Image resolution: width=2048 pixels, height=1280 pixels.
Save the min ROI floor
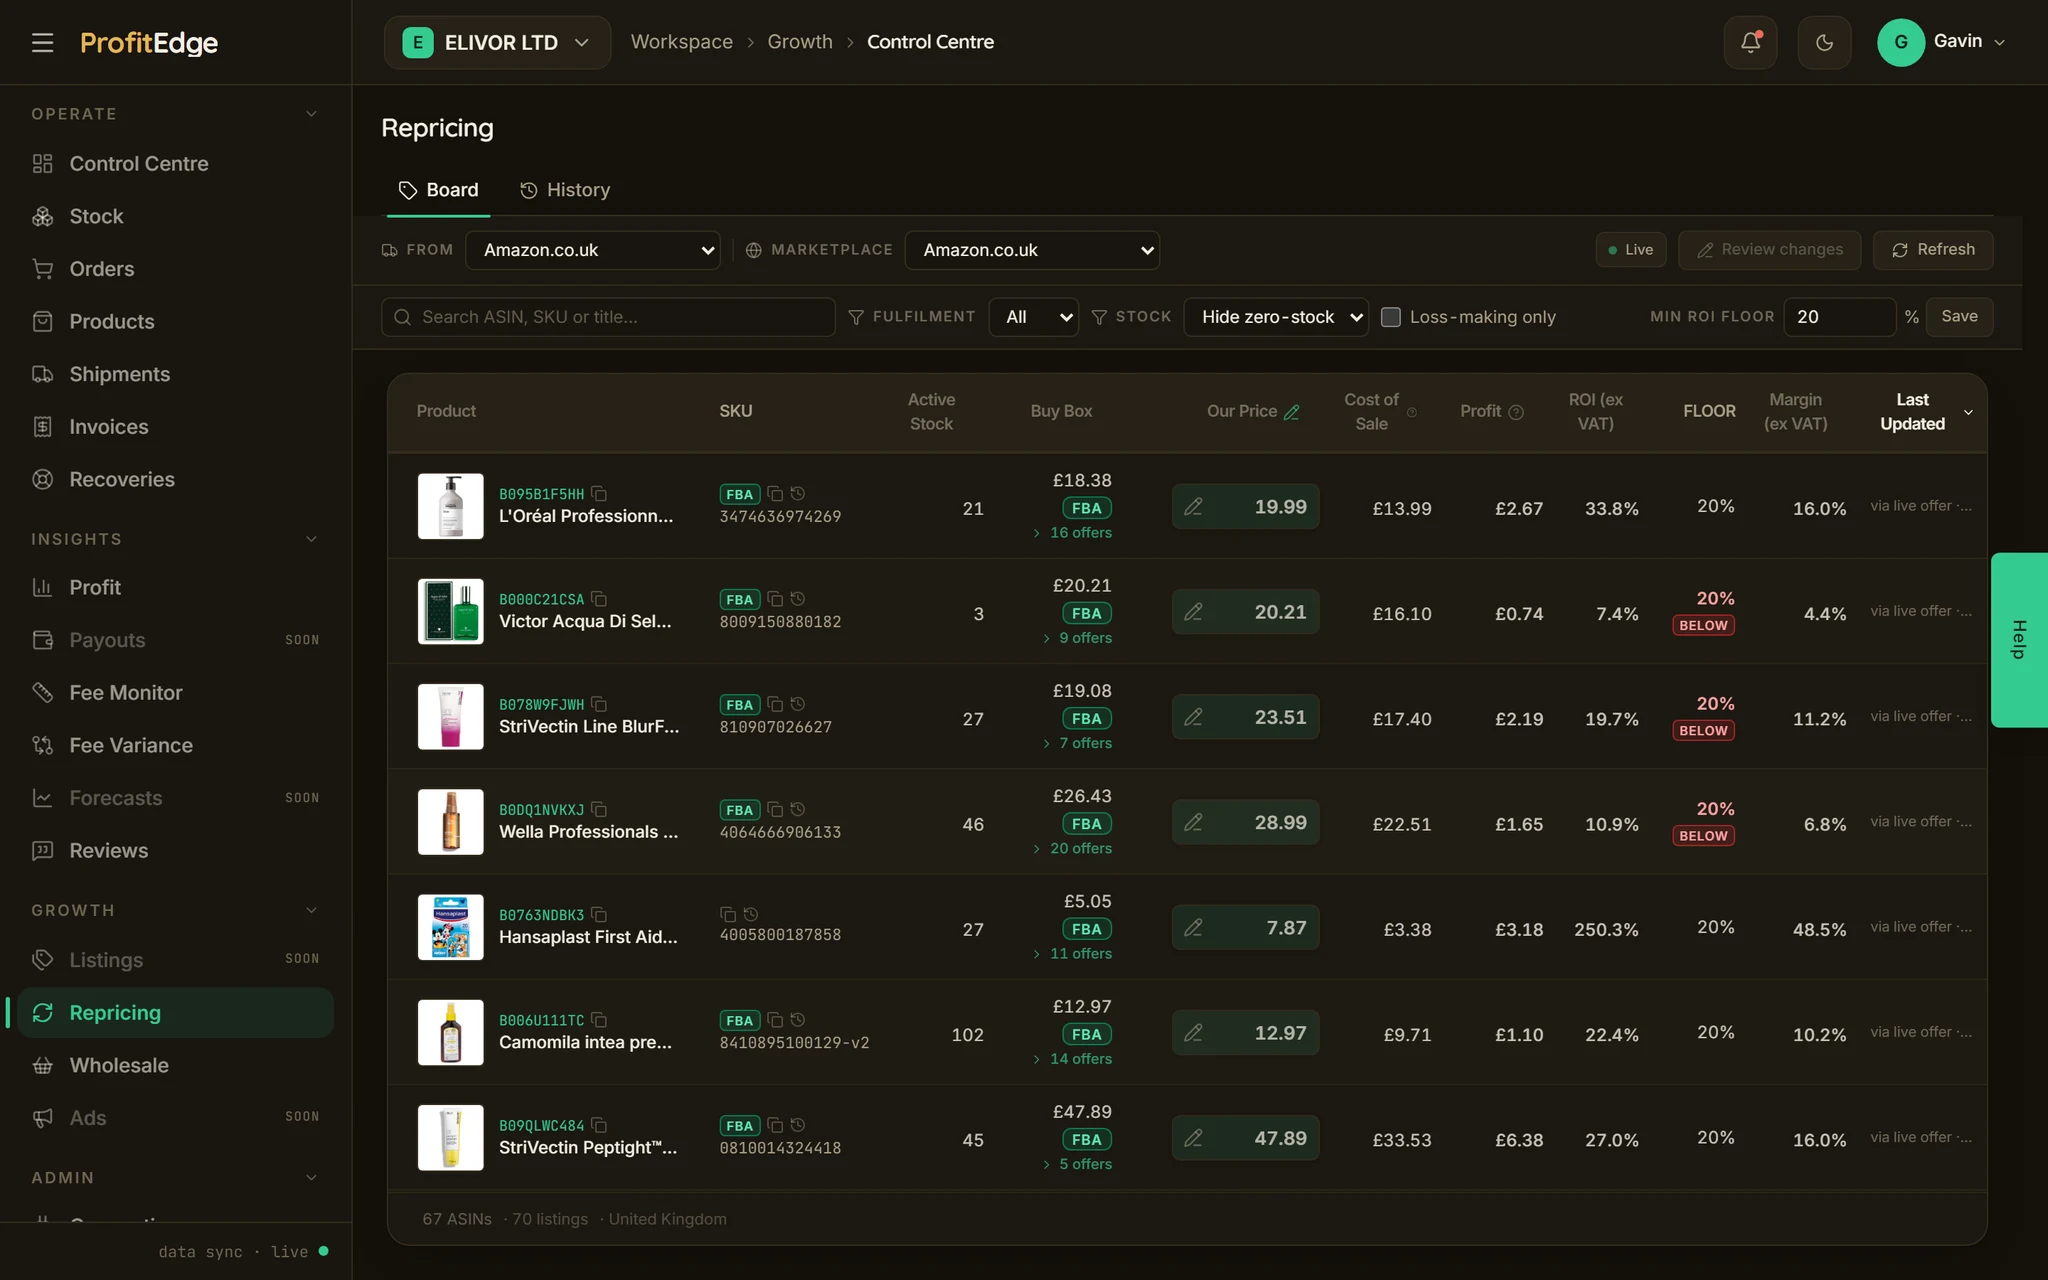[x=1959, y=317]
